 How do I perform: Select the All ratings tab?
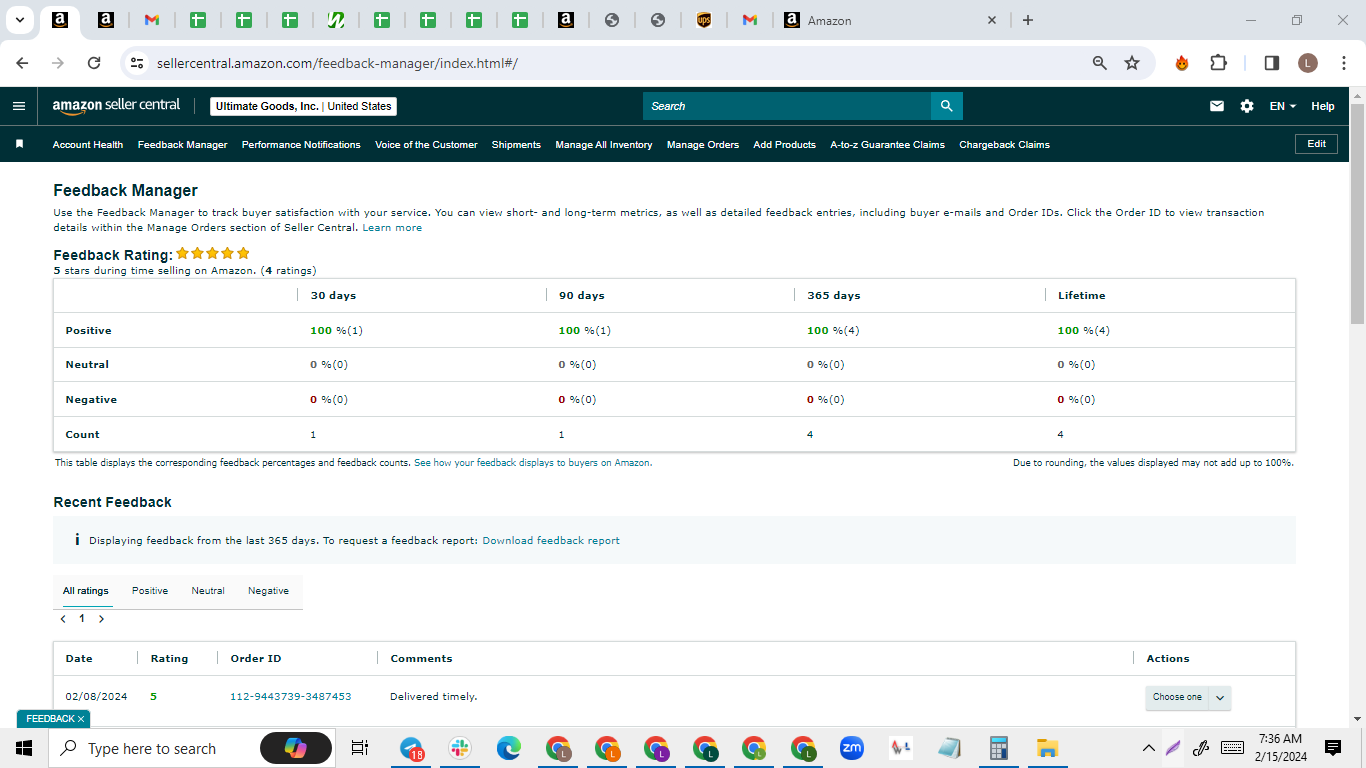pos(86,591)
